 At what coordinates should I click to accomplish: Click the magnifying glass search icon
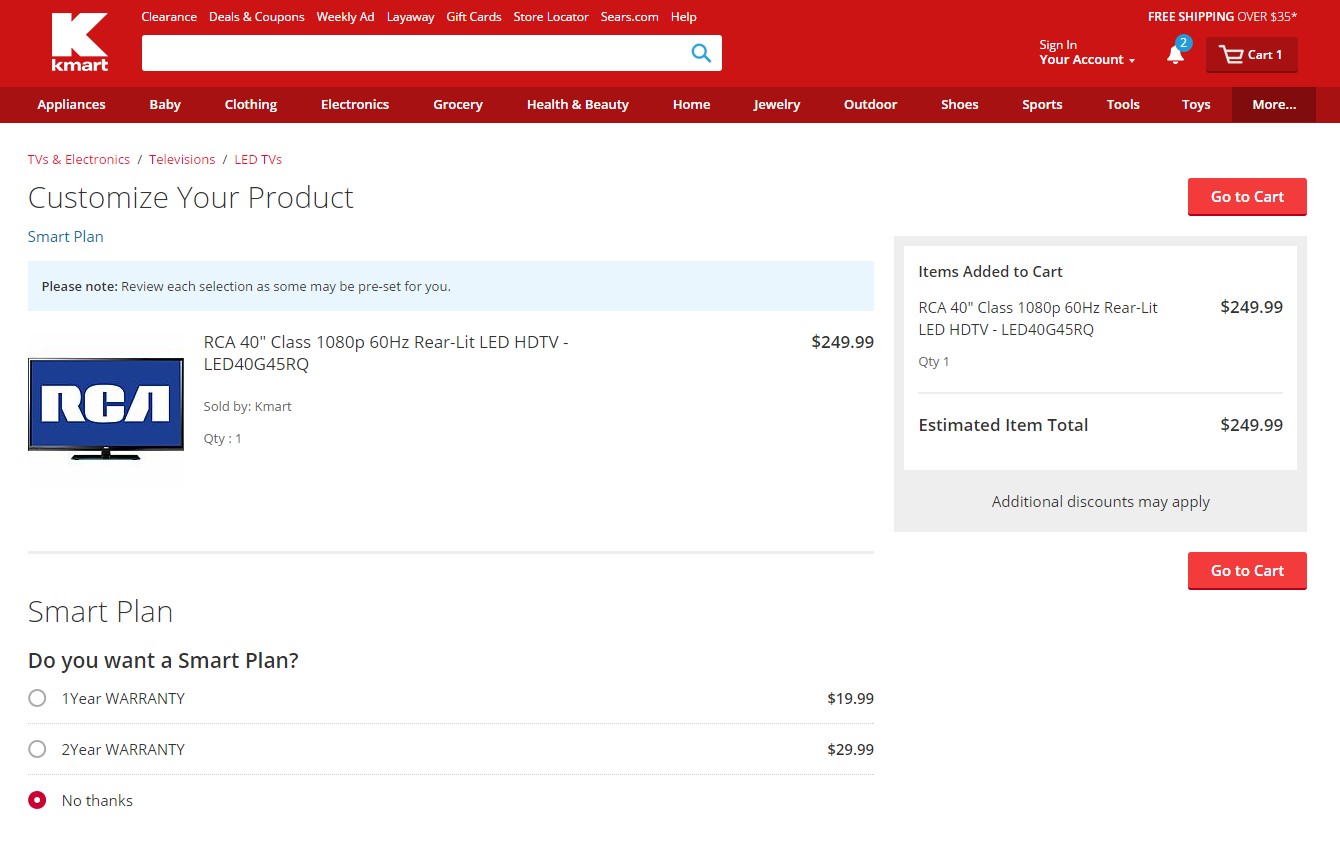click(x=701, y=53)
